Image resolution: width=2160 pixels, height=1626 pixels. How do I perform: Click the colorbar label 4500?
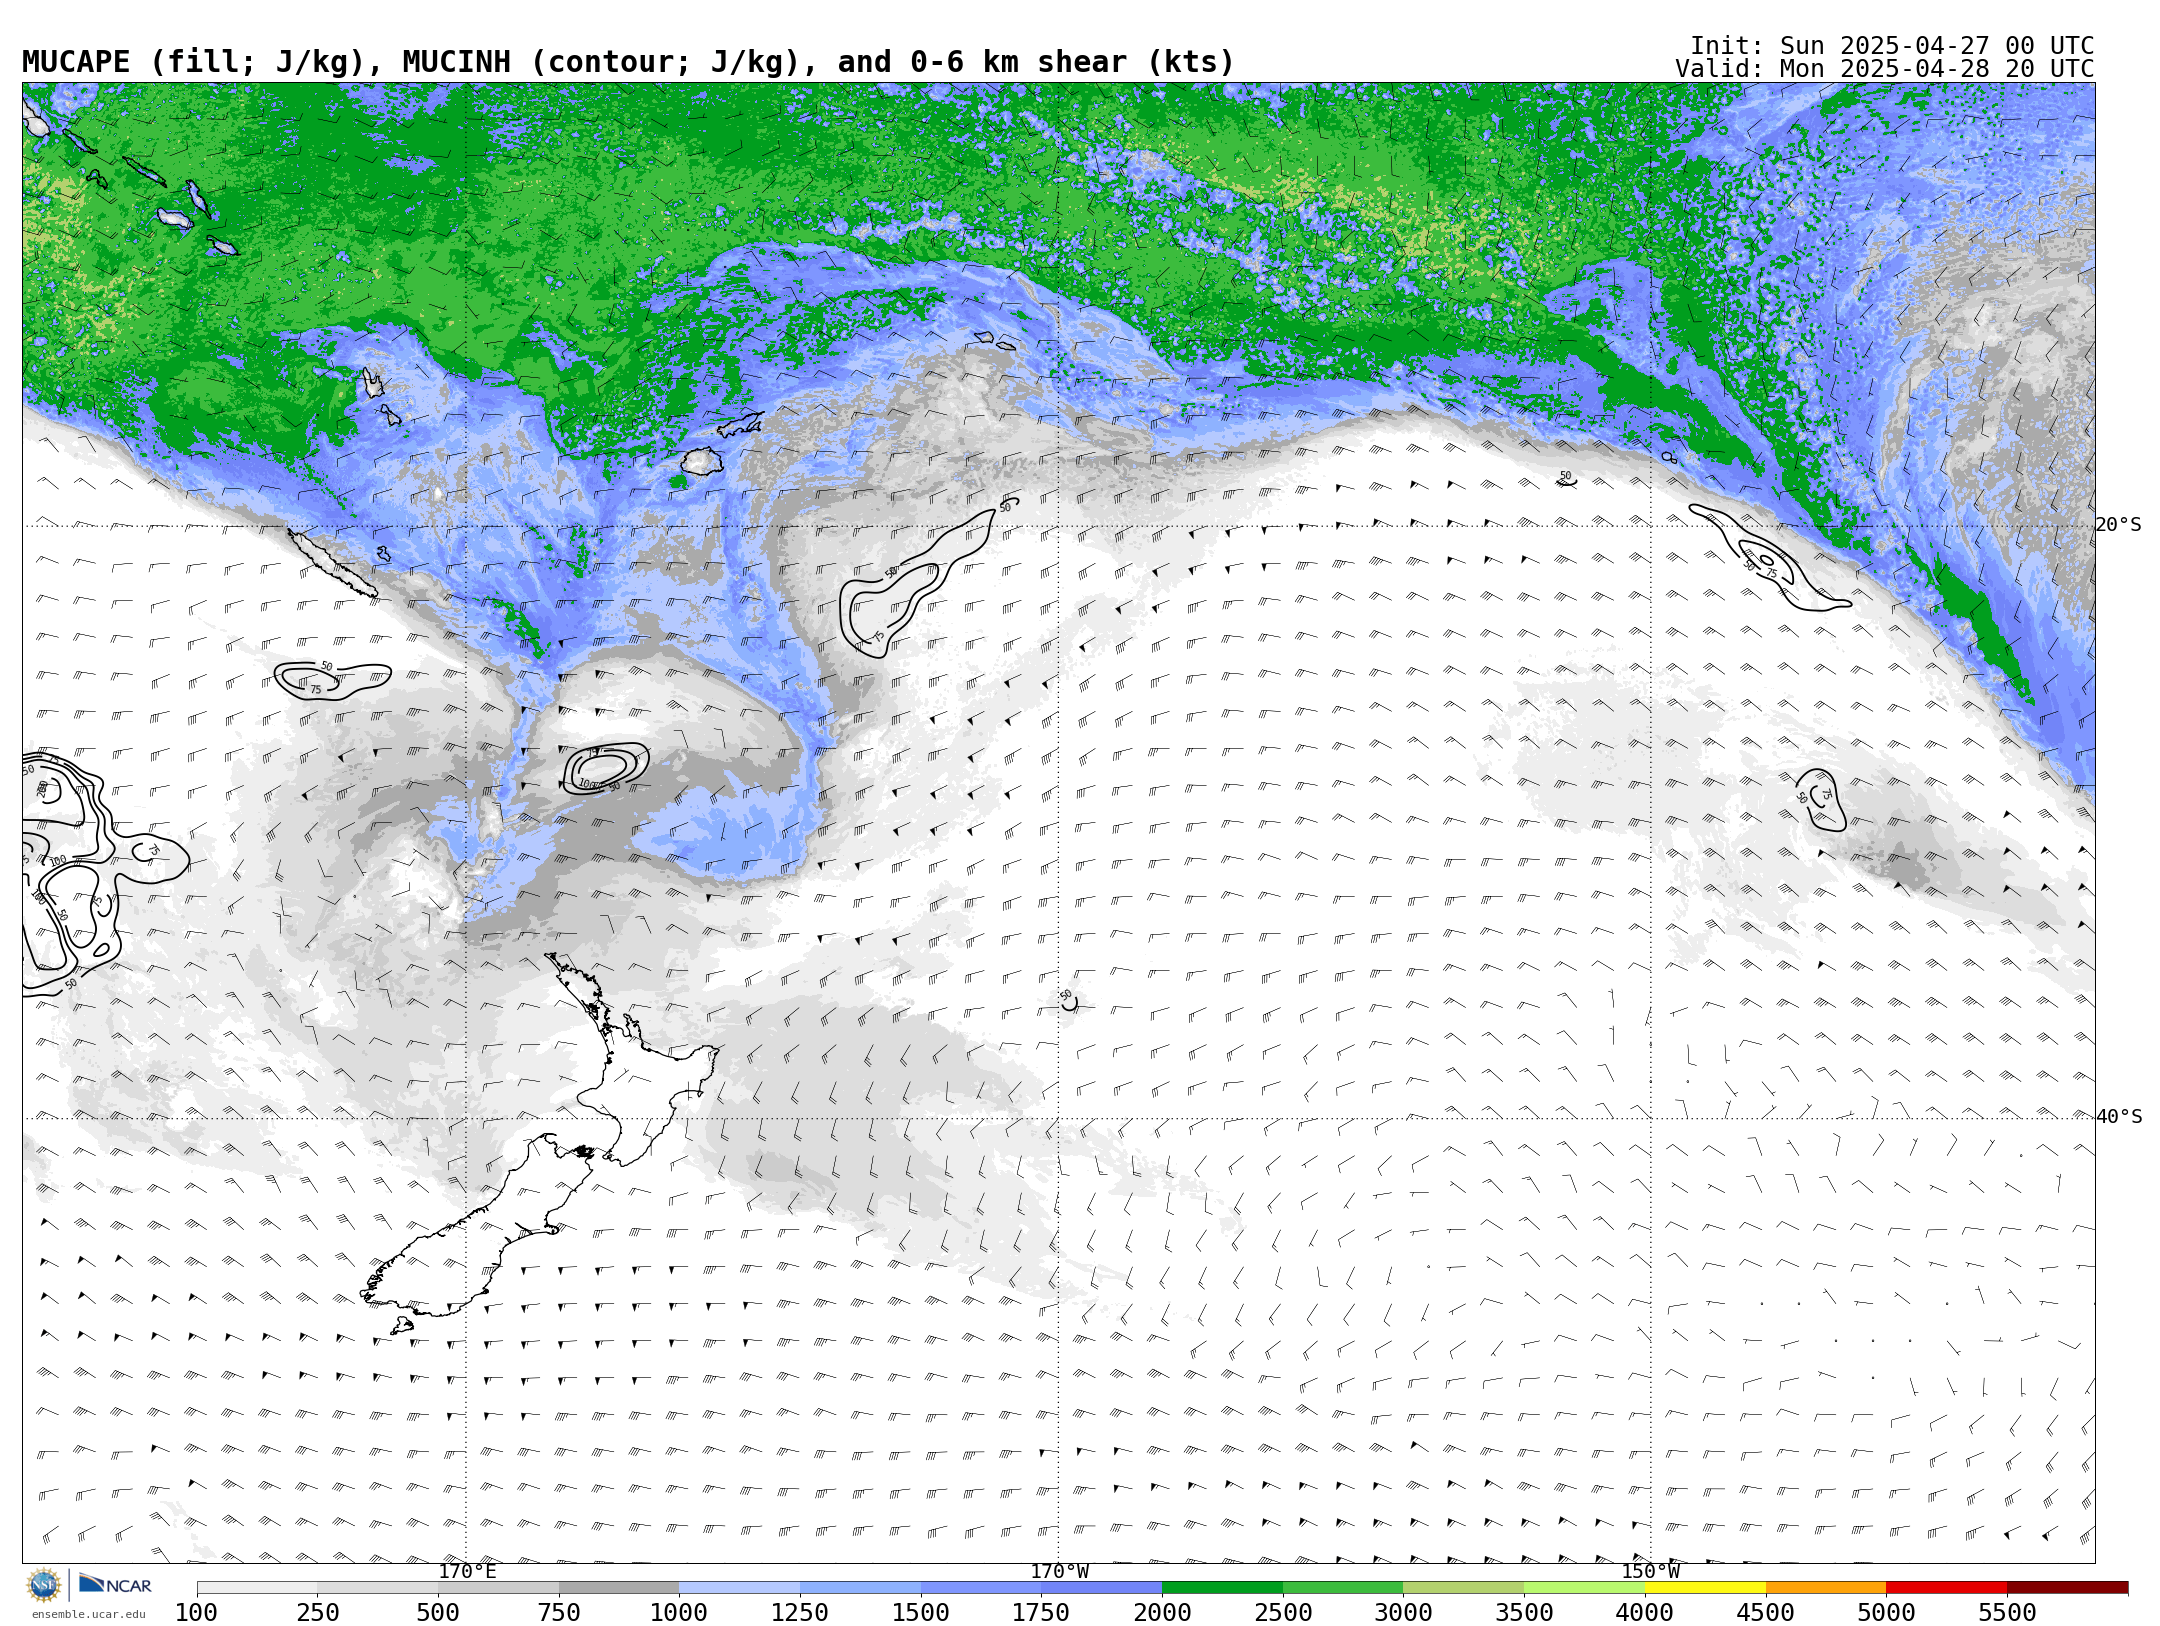1765,1613
